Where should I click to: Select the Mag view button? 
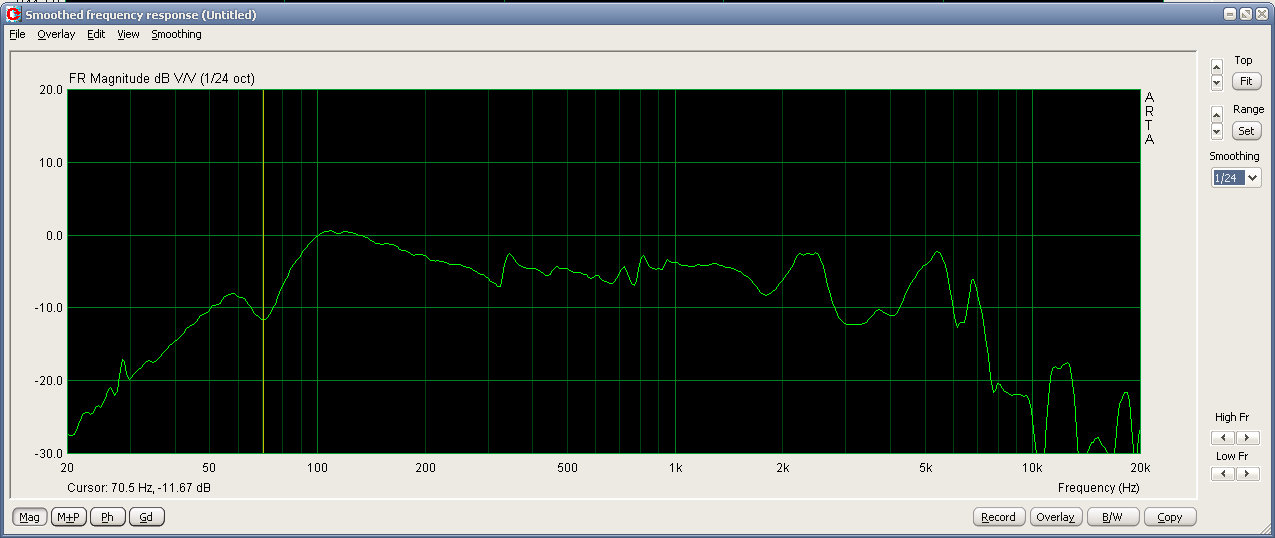29,516
